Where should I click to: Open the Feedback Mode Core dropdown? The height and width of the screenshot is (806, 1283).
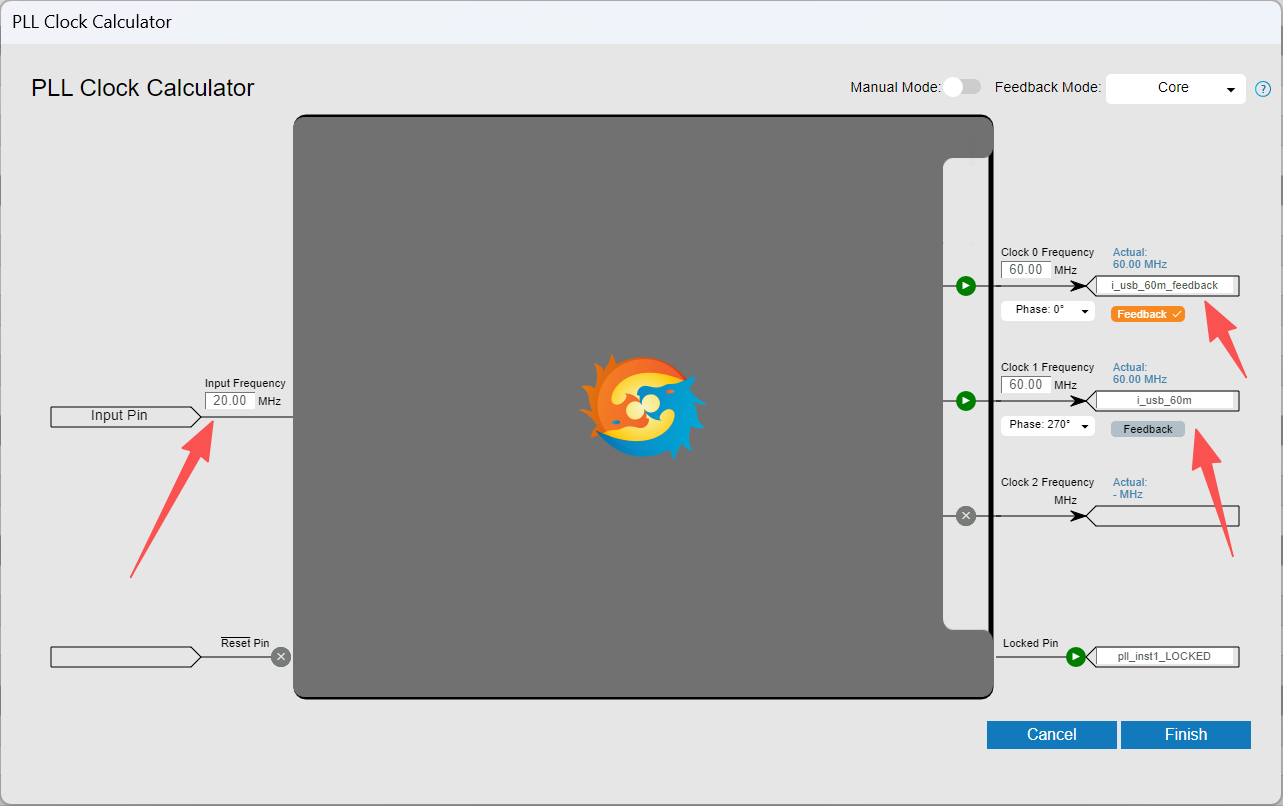point(1176,88)
